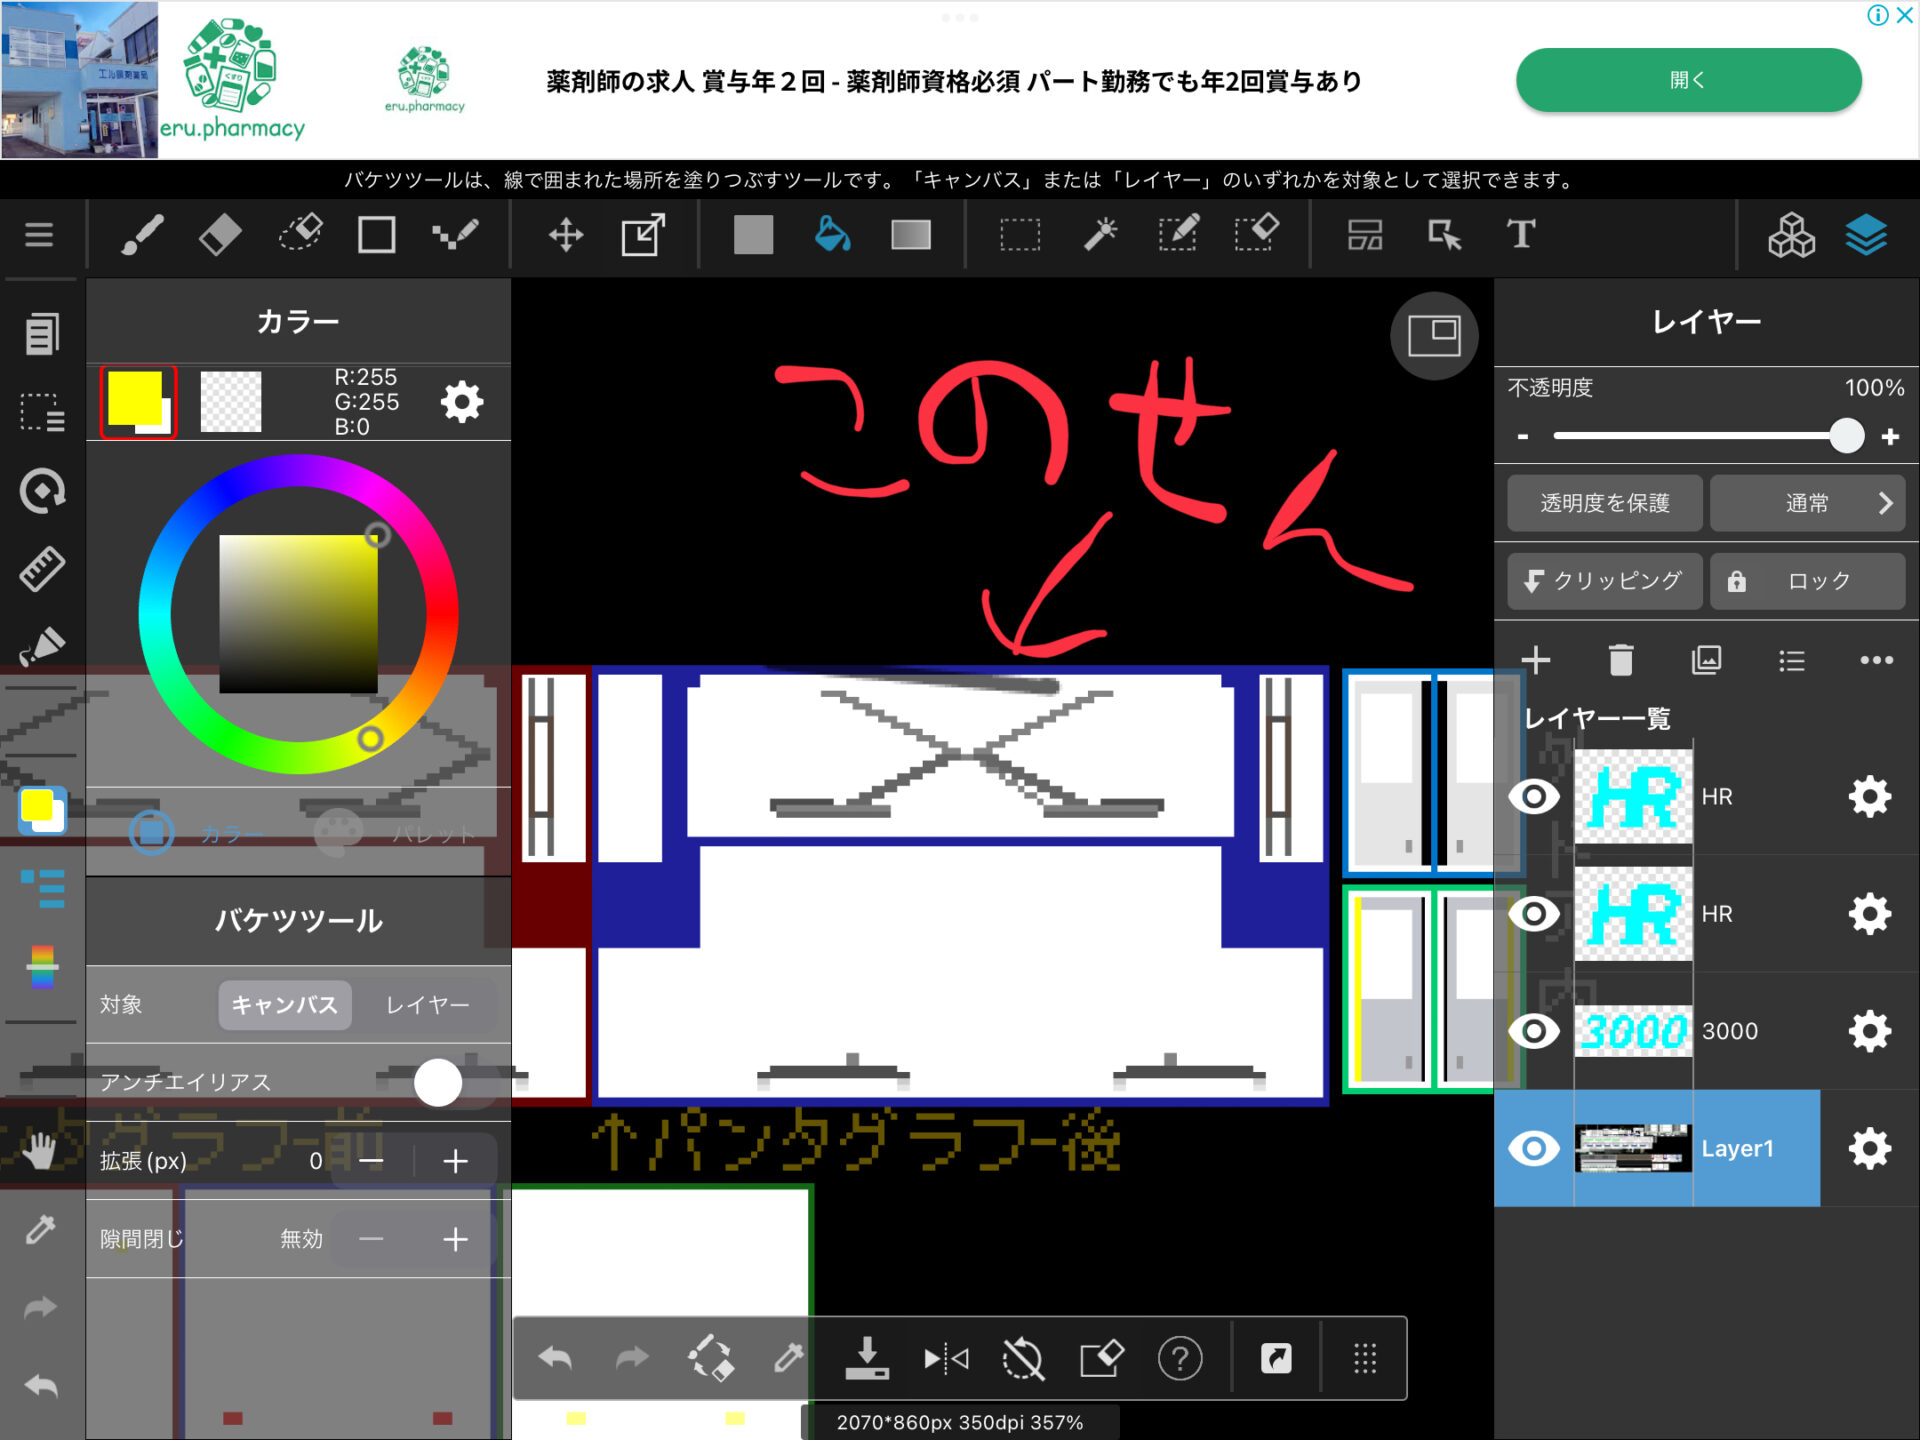
Task: Reset canvas rotation icon
Action: pos(1023,1358)
